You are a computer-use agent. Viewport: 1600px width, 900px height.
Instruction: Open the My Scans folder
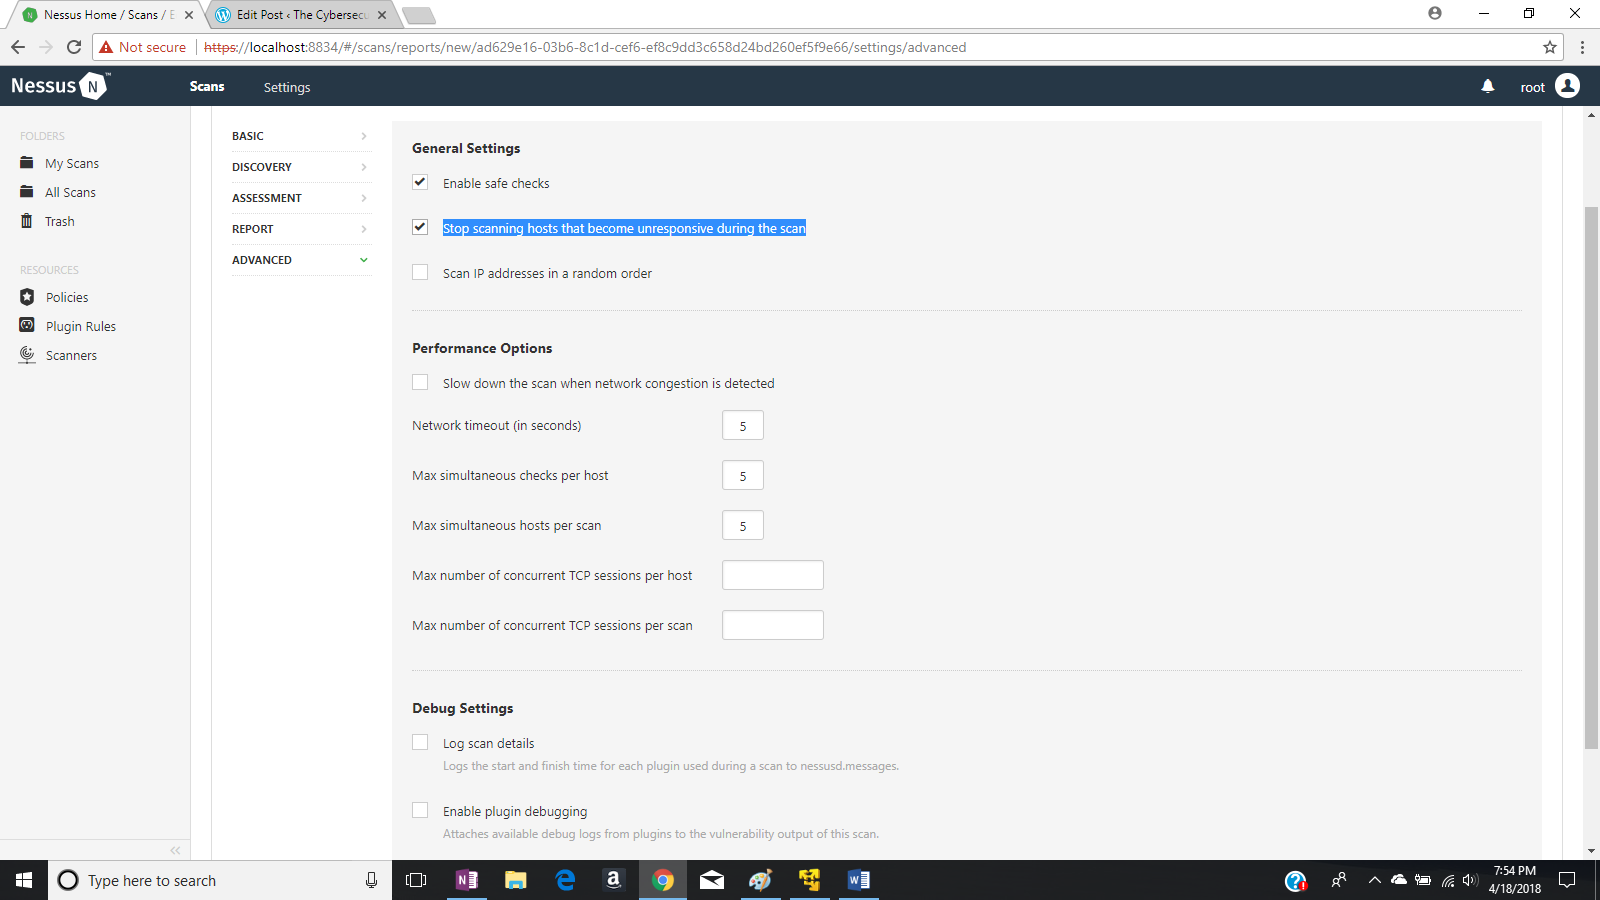70,162
